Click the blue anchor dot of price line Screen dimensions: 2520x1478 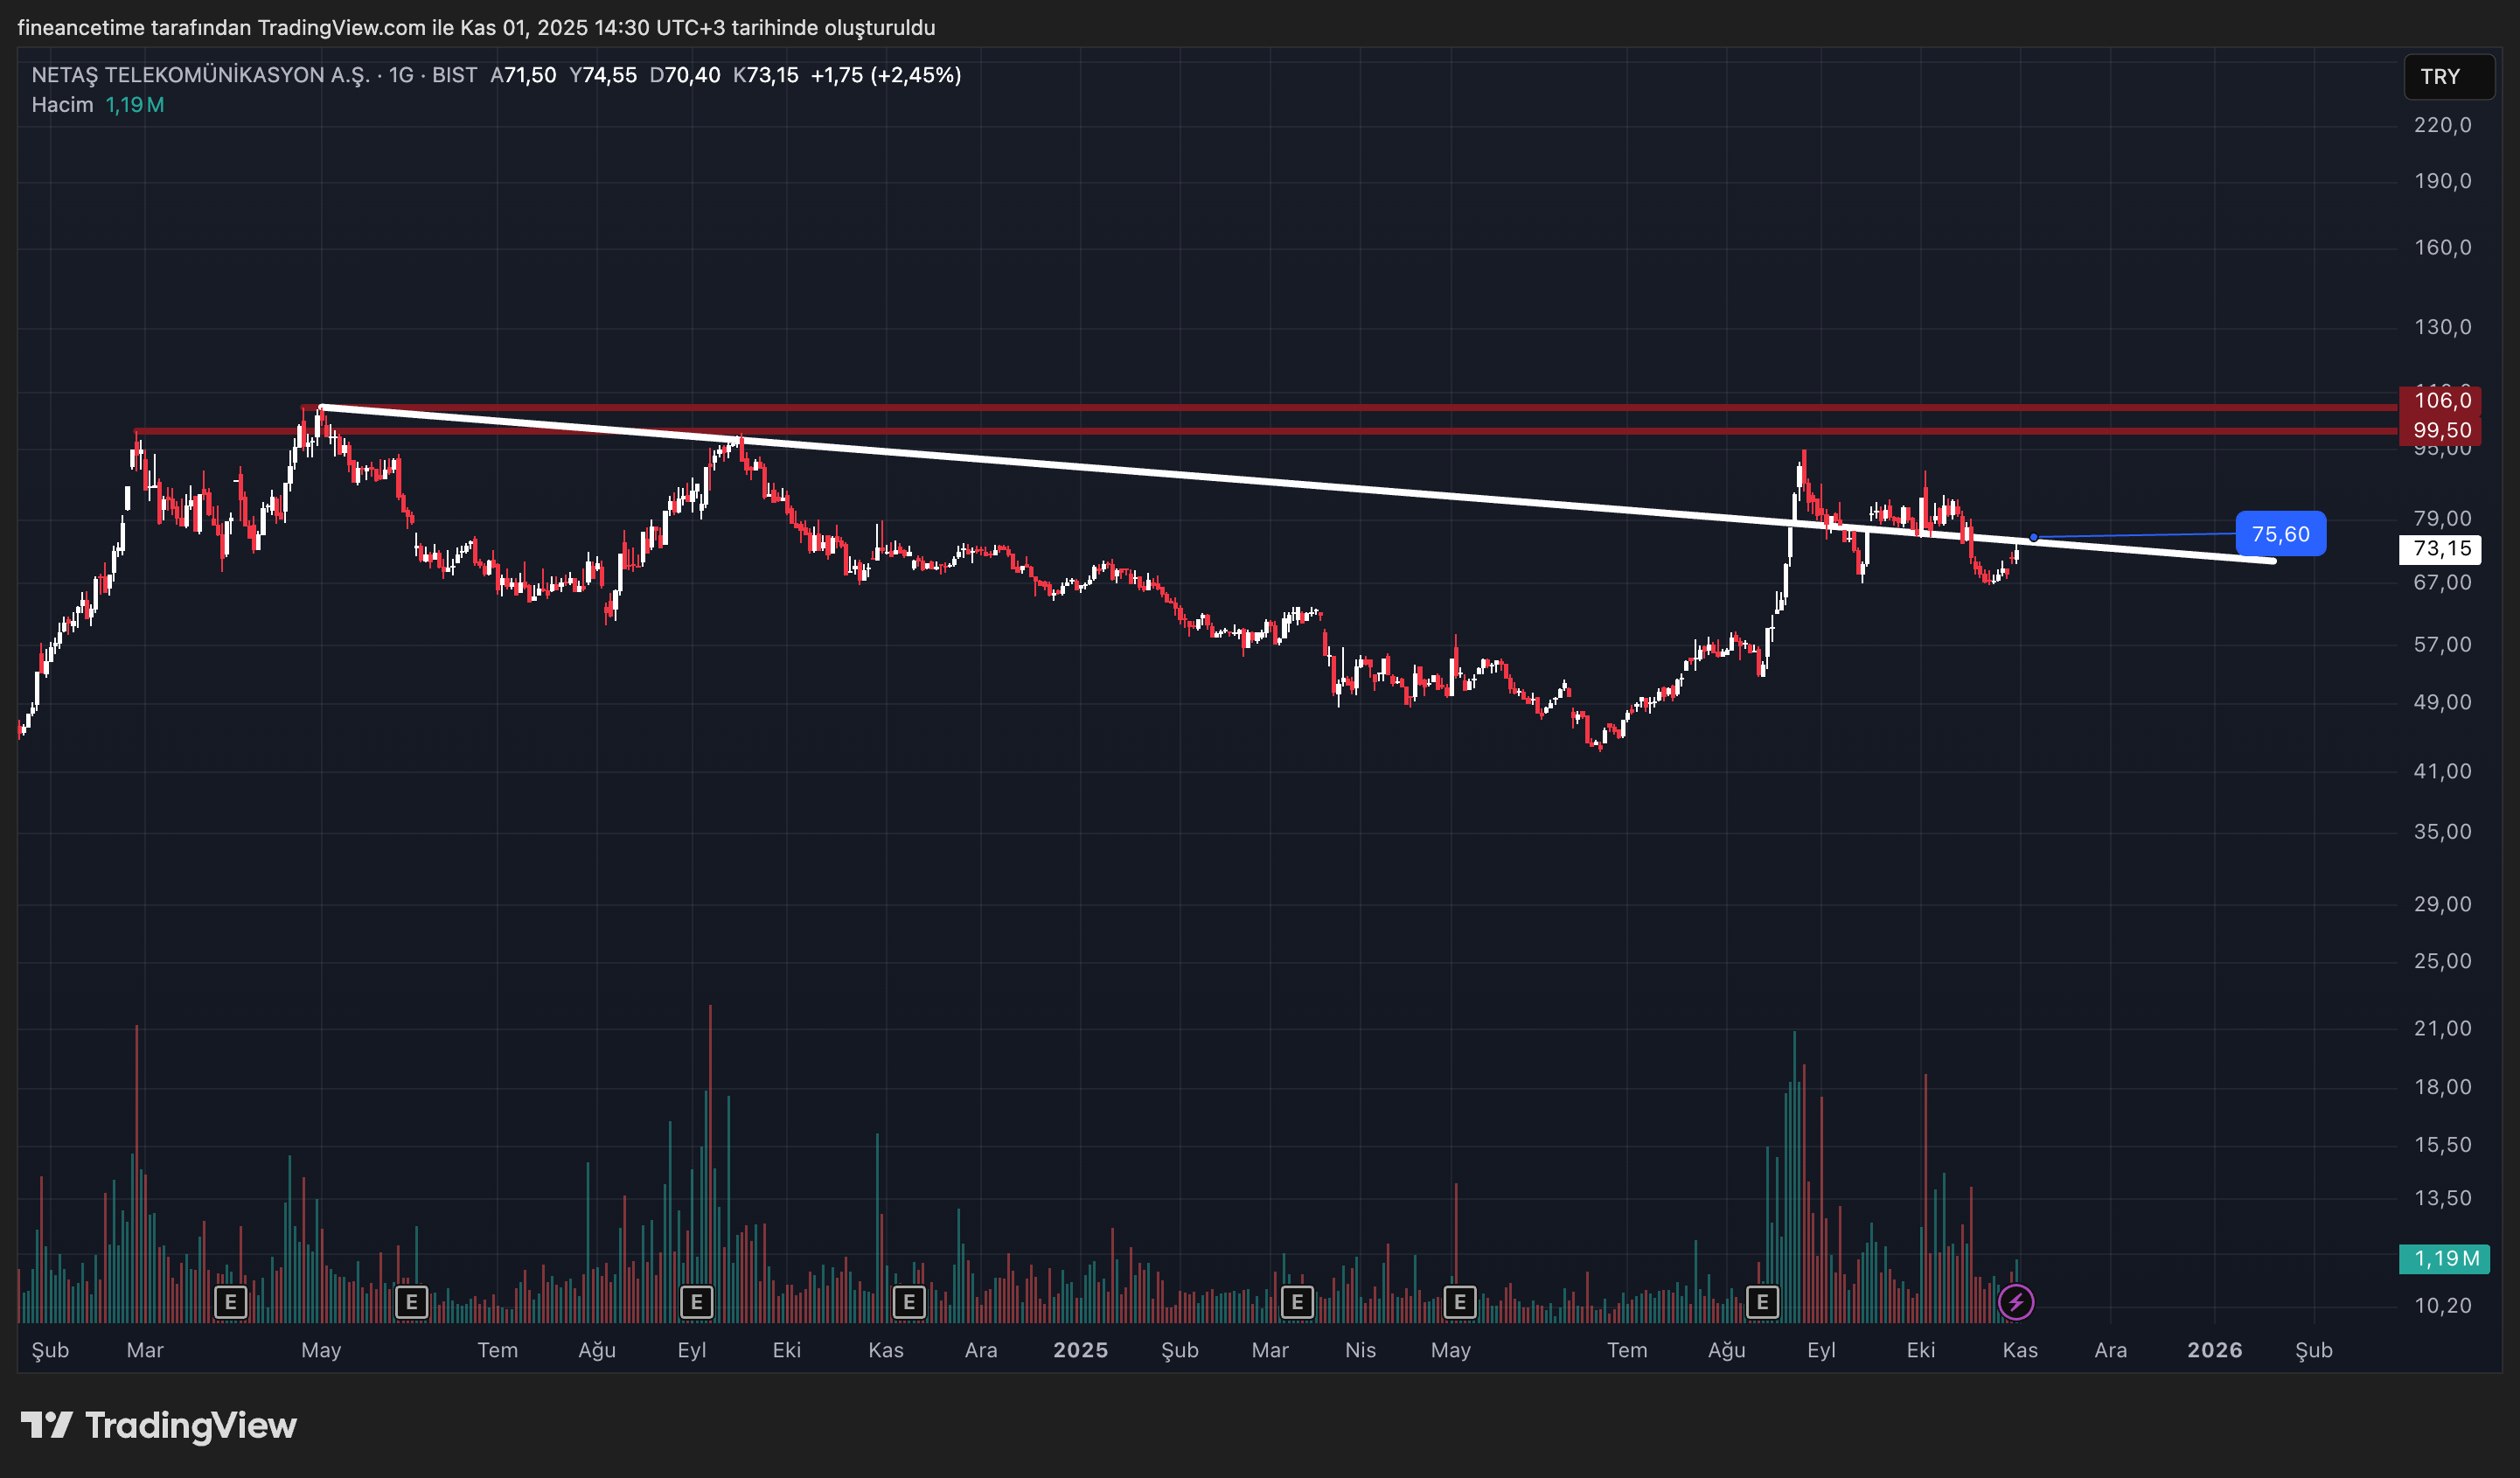(2033, 538)
